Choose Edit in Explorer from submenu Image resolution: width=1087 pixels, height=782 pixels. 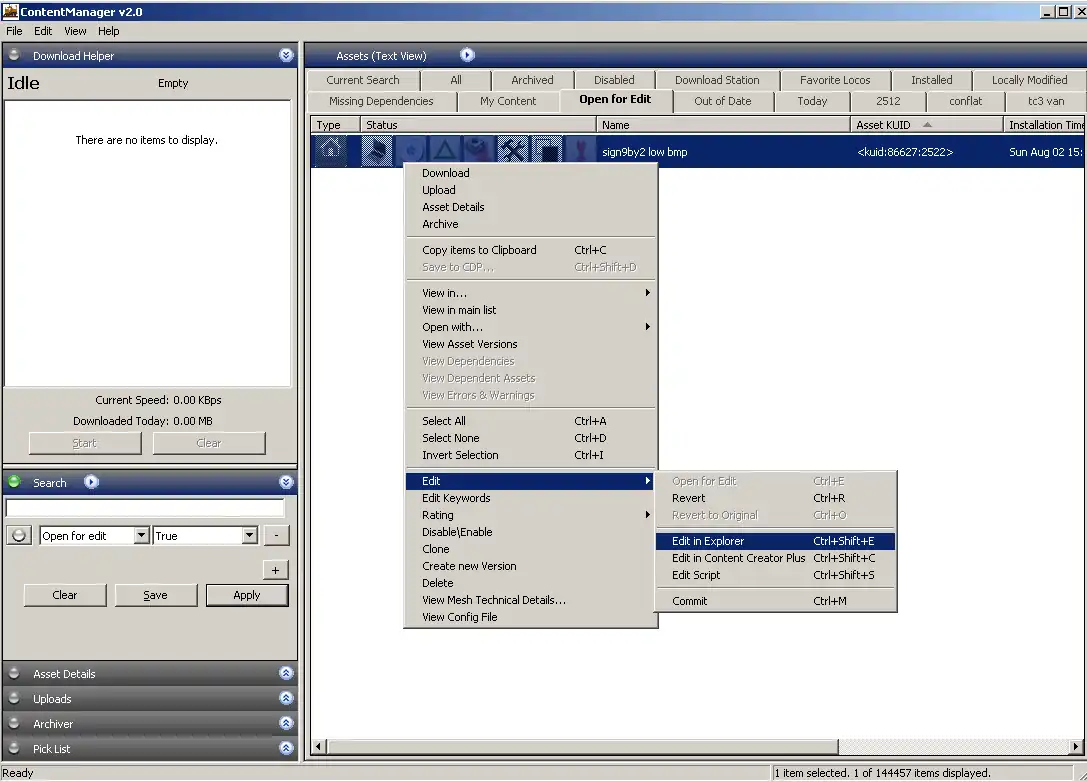pyautogui.click(x=708, y=541)
